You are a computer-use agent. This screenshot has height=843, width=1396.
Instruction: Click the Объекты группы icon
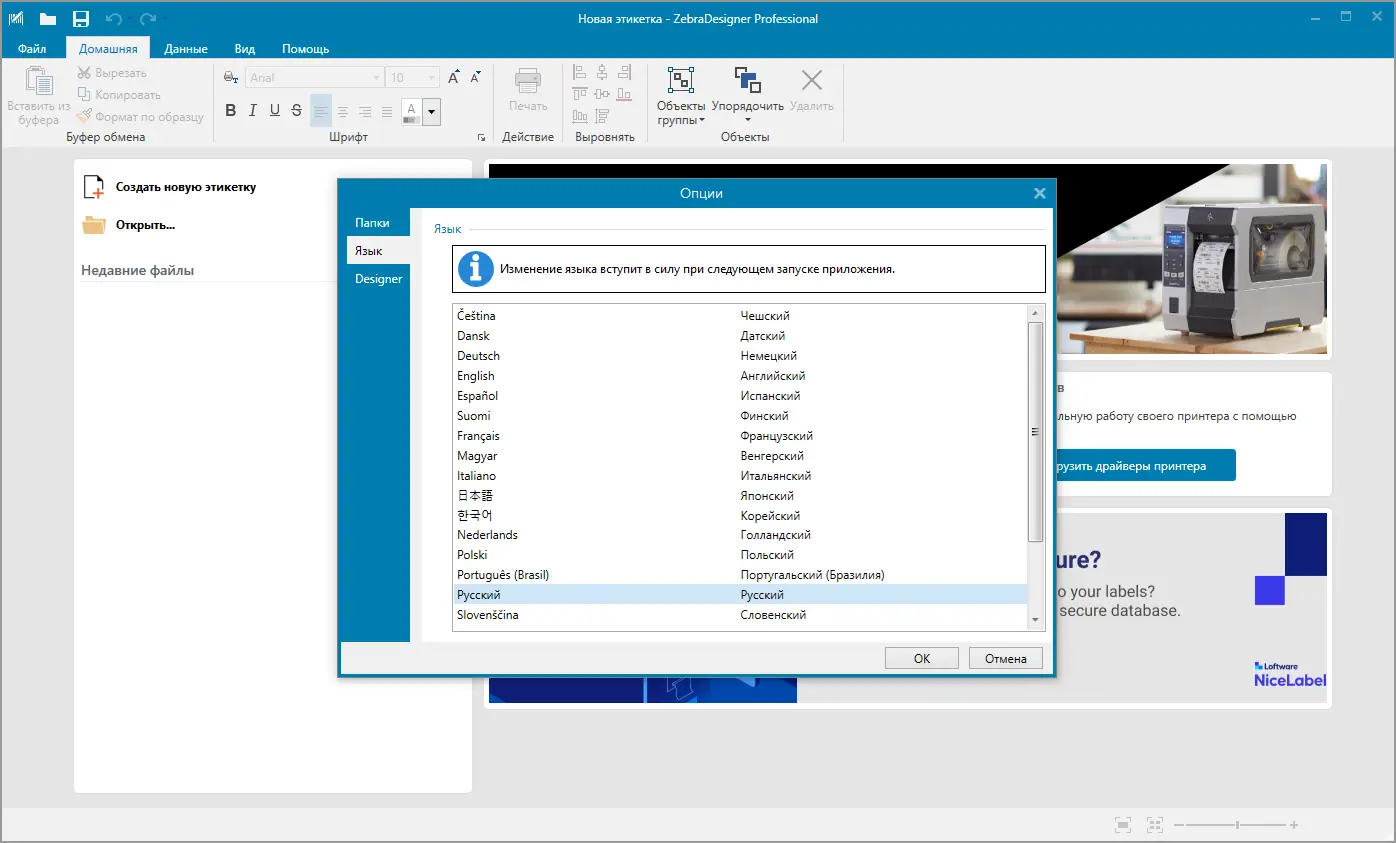(x=680, y=82)
